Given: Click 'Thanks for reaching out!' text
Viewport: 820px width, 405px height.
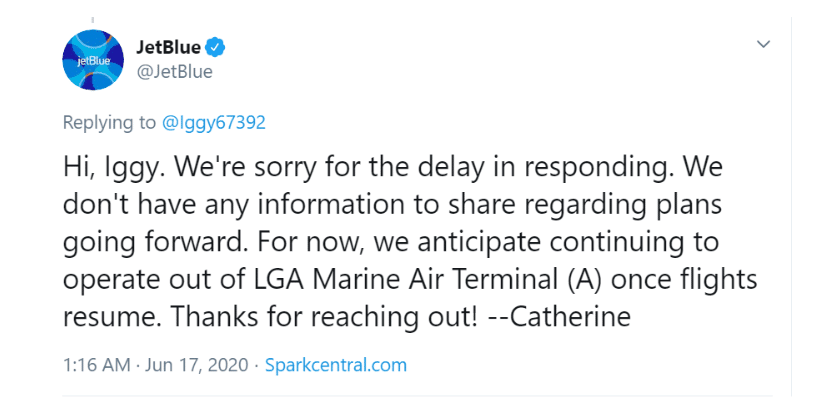Looking at the screenshot, I should click(x=324, y=317).
